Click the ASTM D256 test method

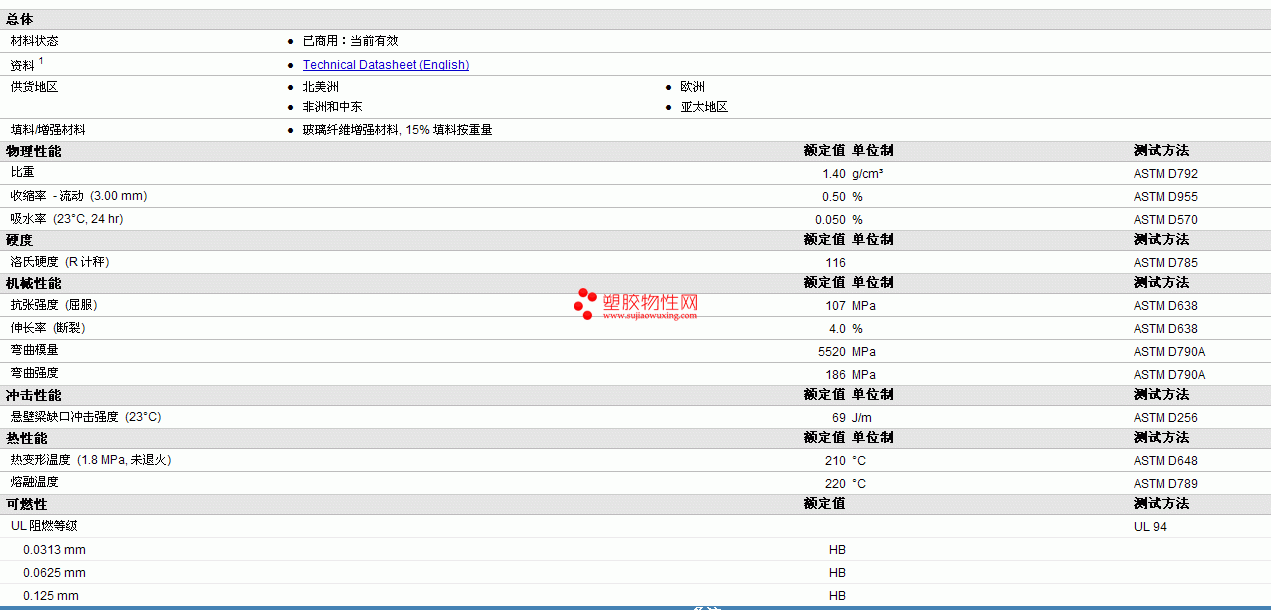point(1165,418)
